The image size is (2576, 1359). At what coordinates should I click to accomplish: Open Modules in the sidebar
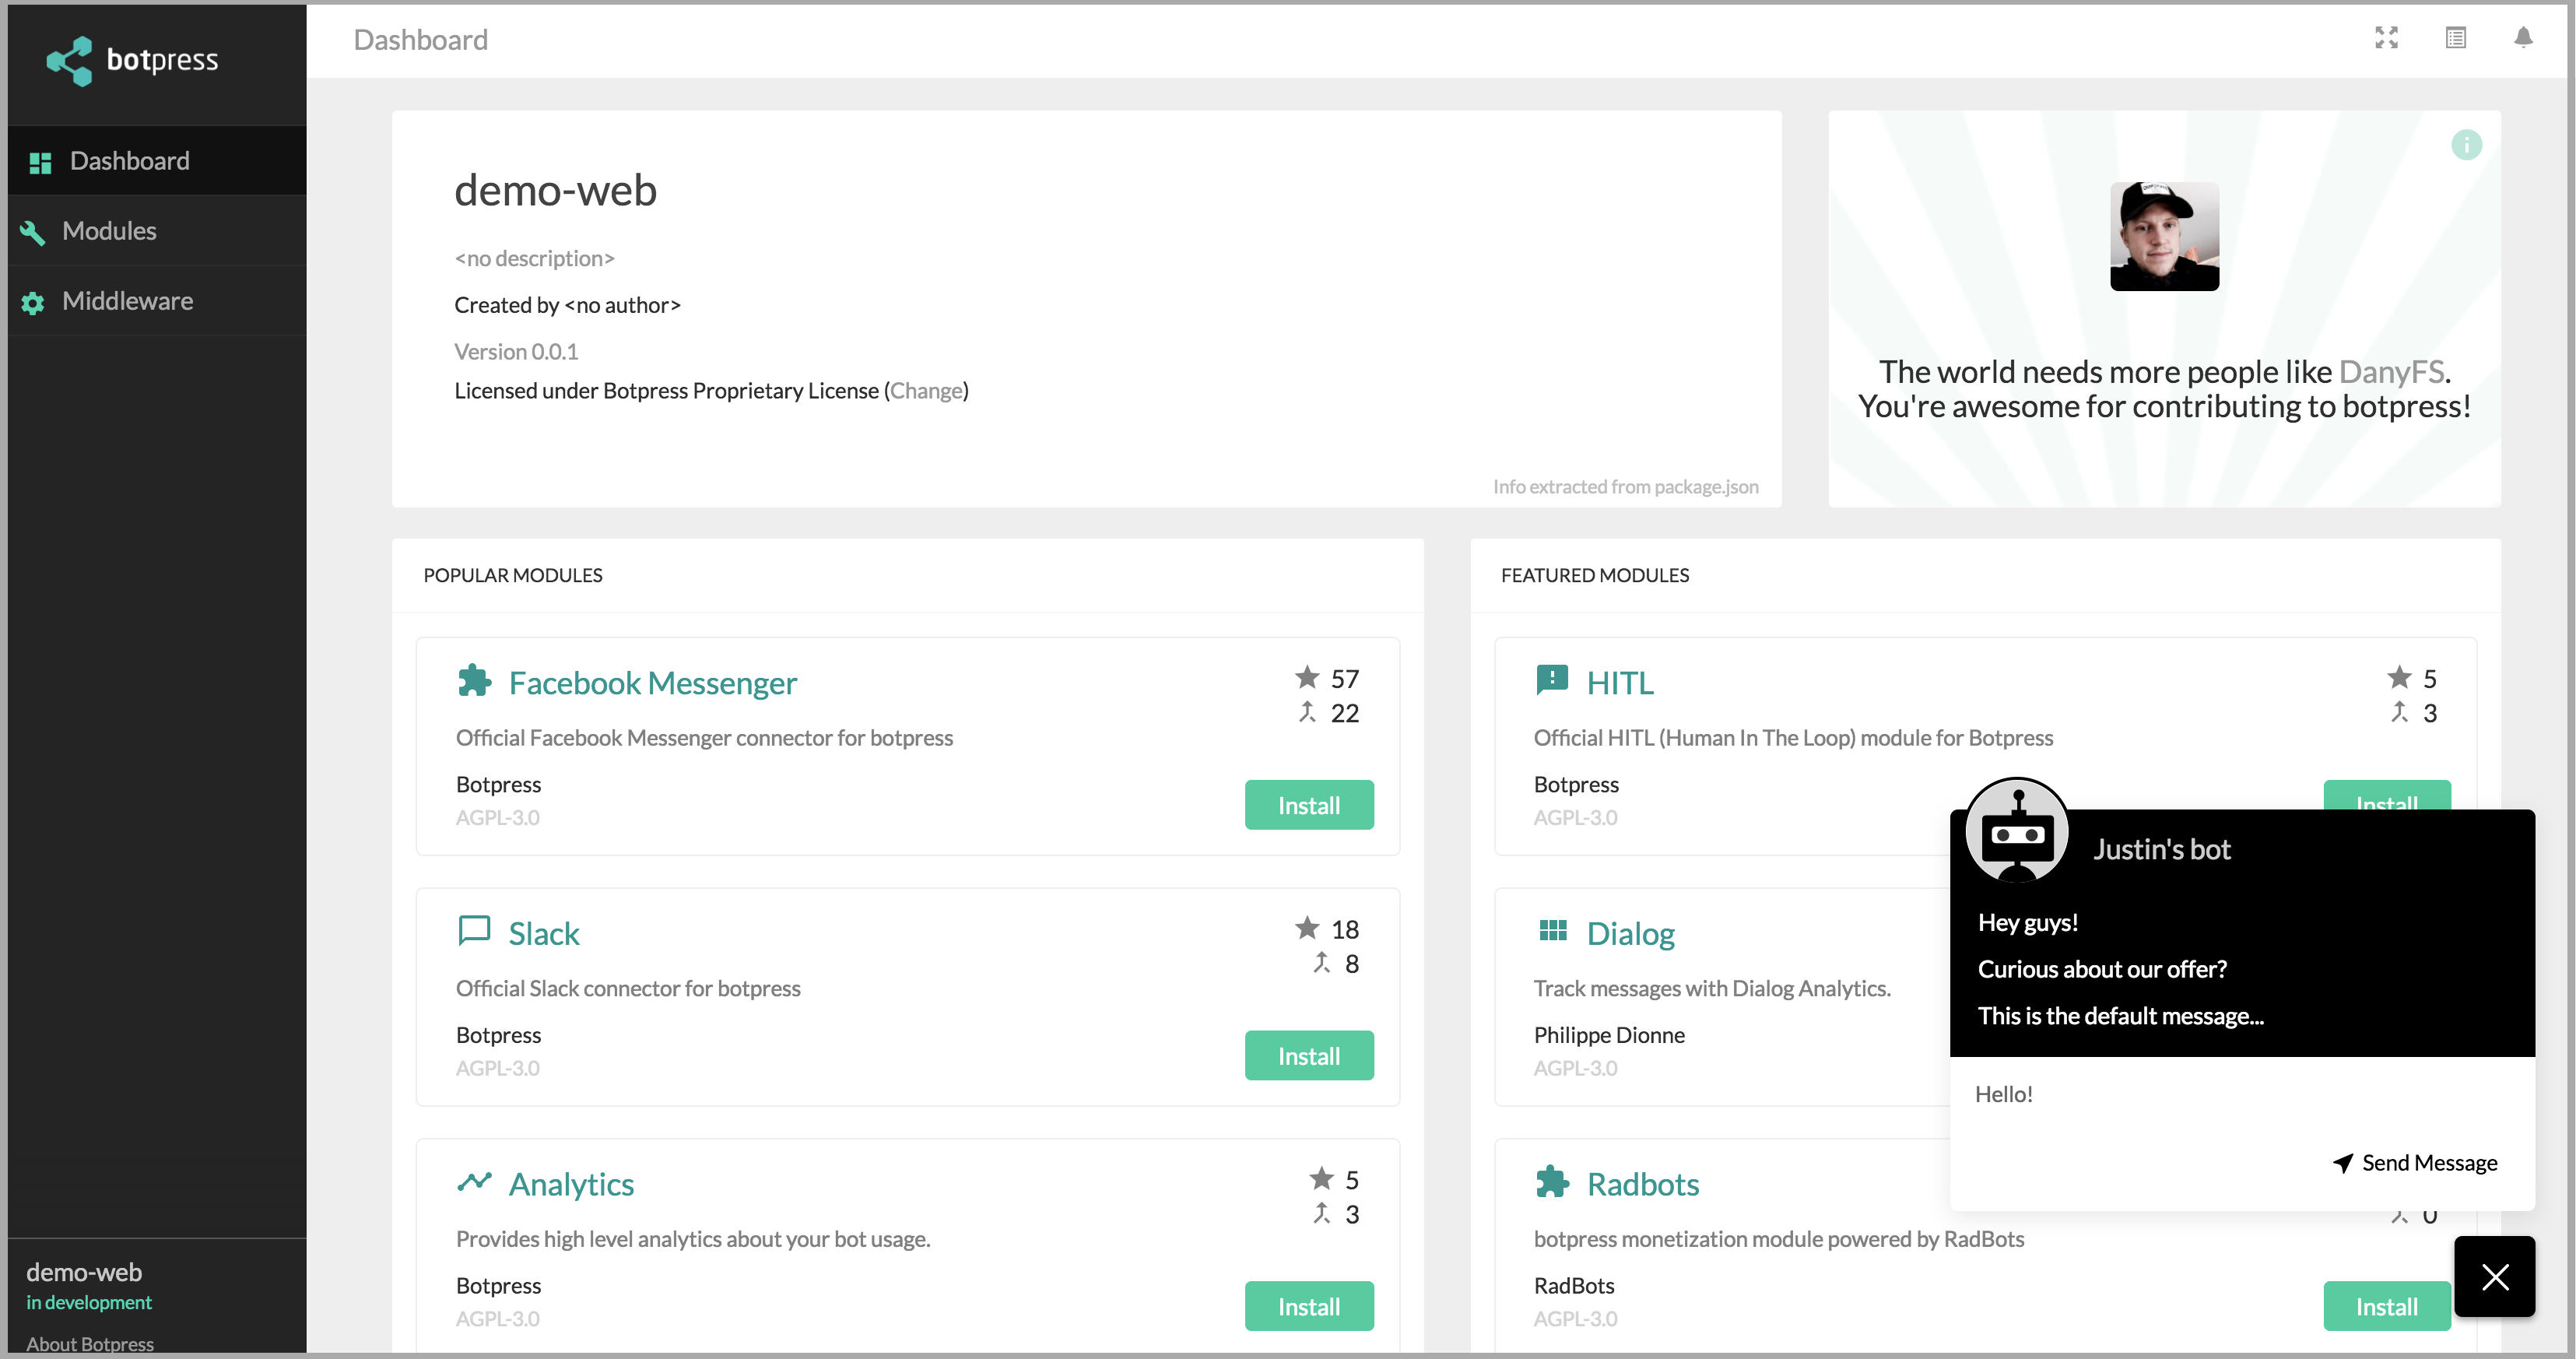[109, 231]
